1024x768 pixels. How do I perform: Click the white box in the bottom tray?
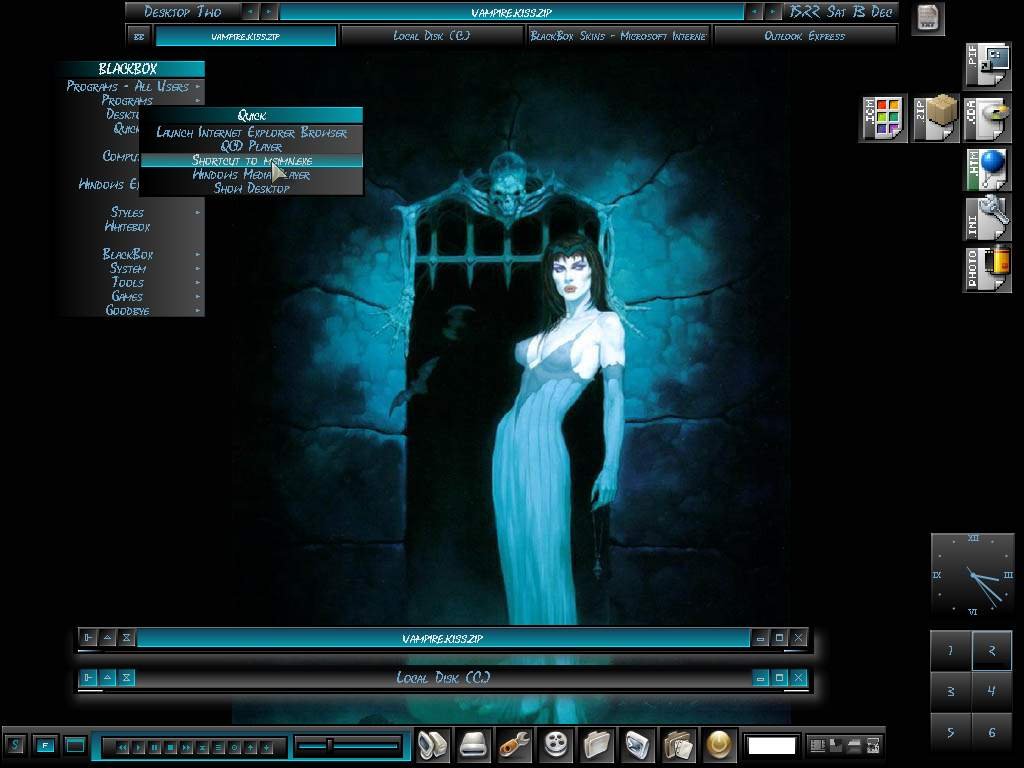[771, 745]
